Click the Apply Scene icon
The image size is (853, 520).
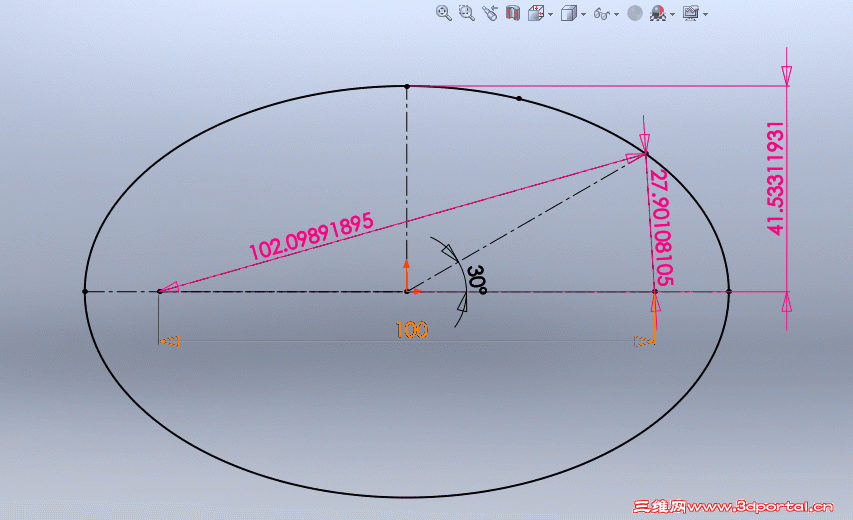coord(658,13)
